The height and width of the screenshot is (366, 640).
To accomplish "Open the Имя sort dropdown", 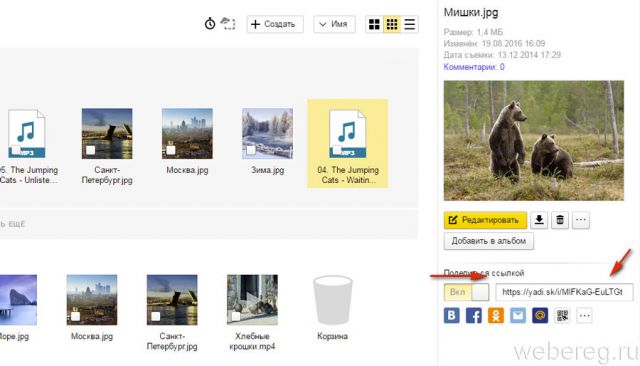I will pyautogui.click(x=334, y=24).
